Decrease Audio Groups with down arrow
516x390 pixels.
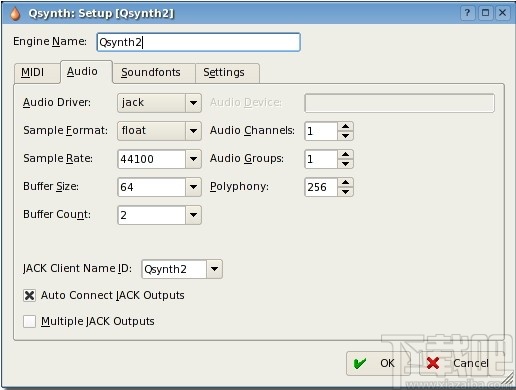pyautogui.click(x=345, y=164)
